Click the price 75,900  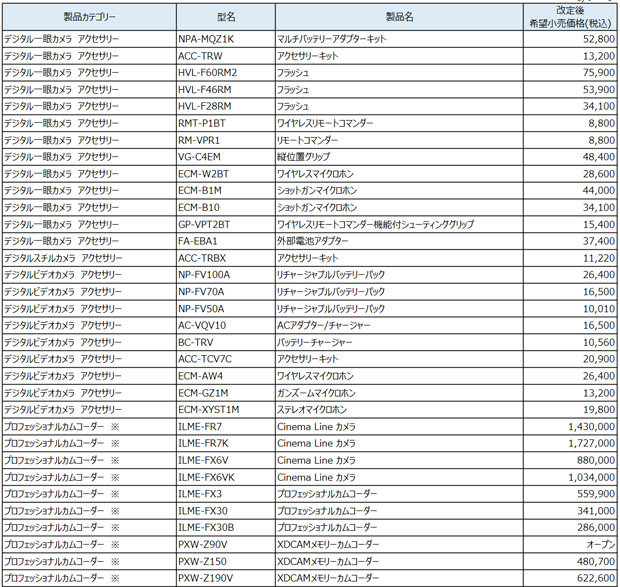click(599, 73)
